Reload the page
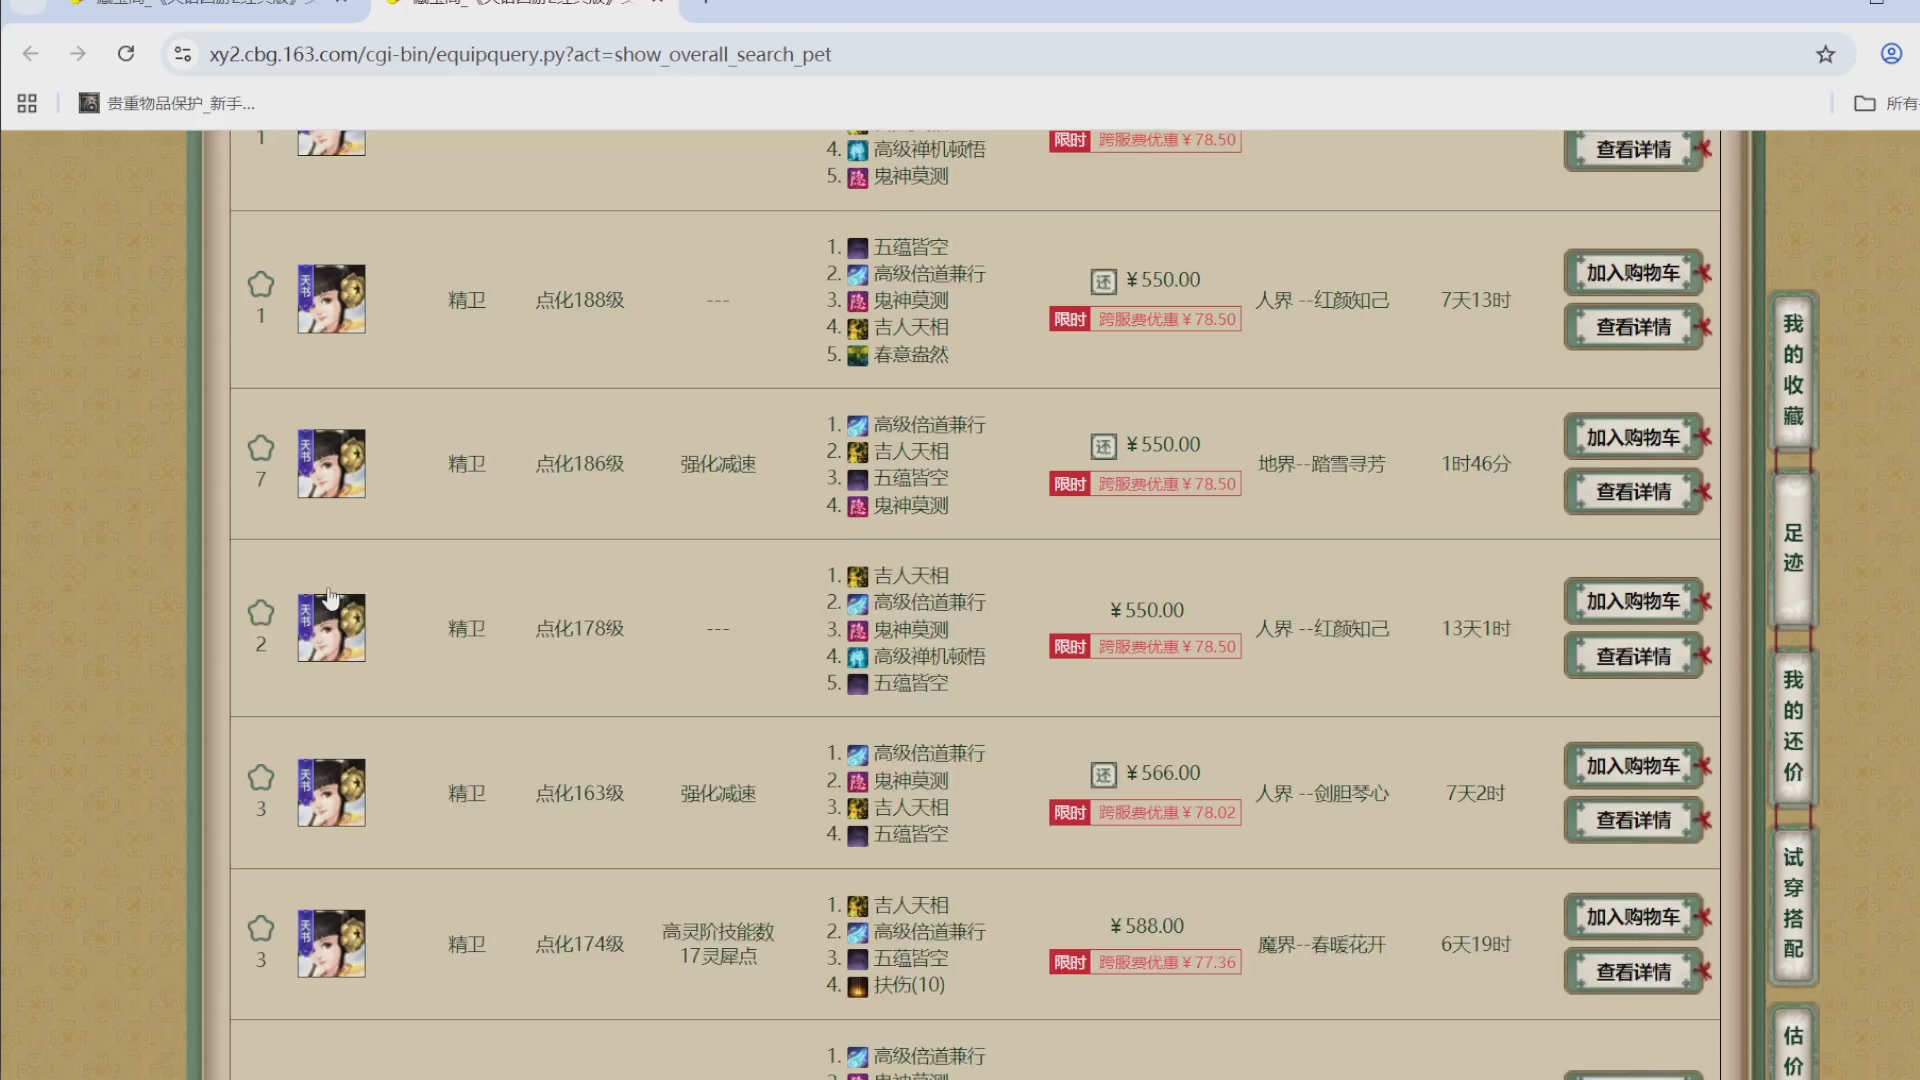 coord(126,54)
